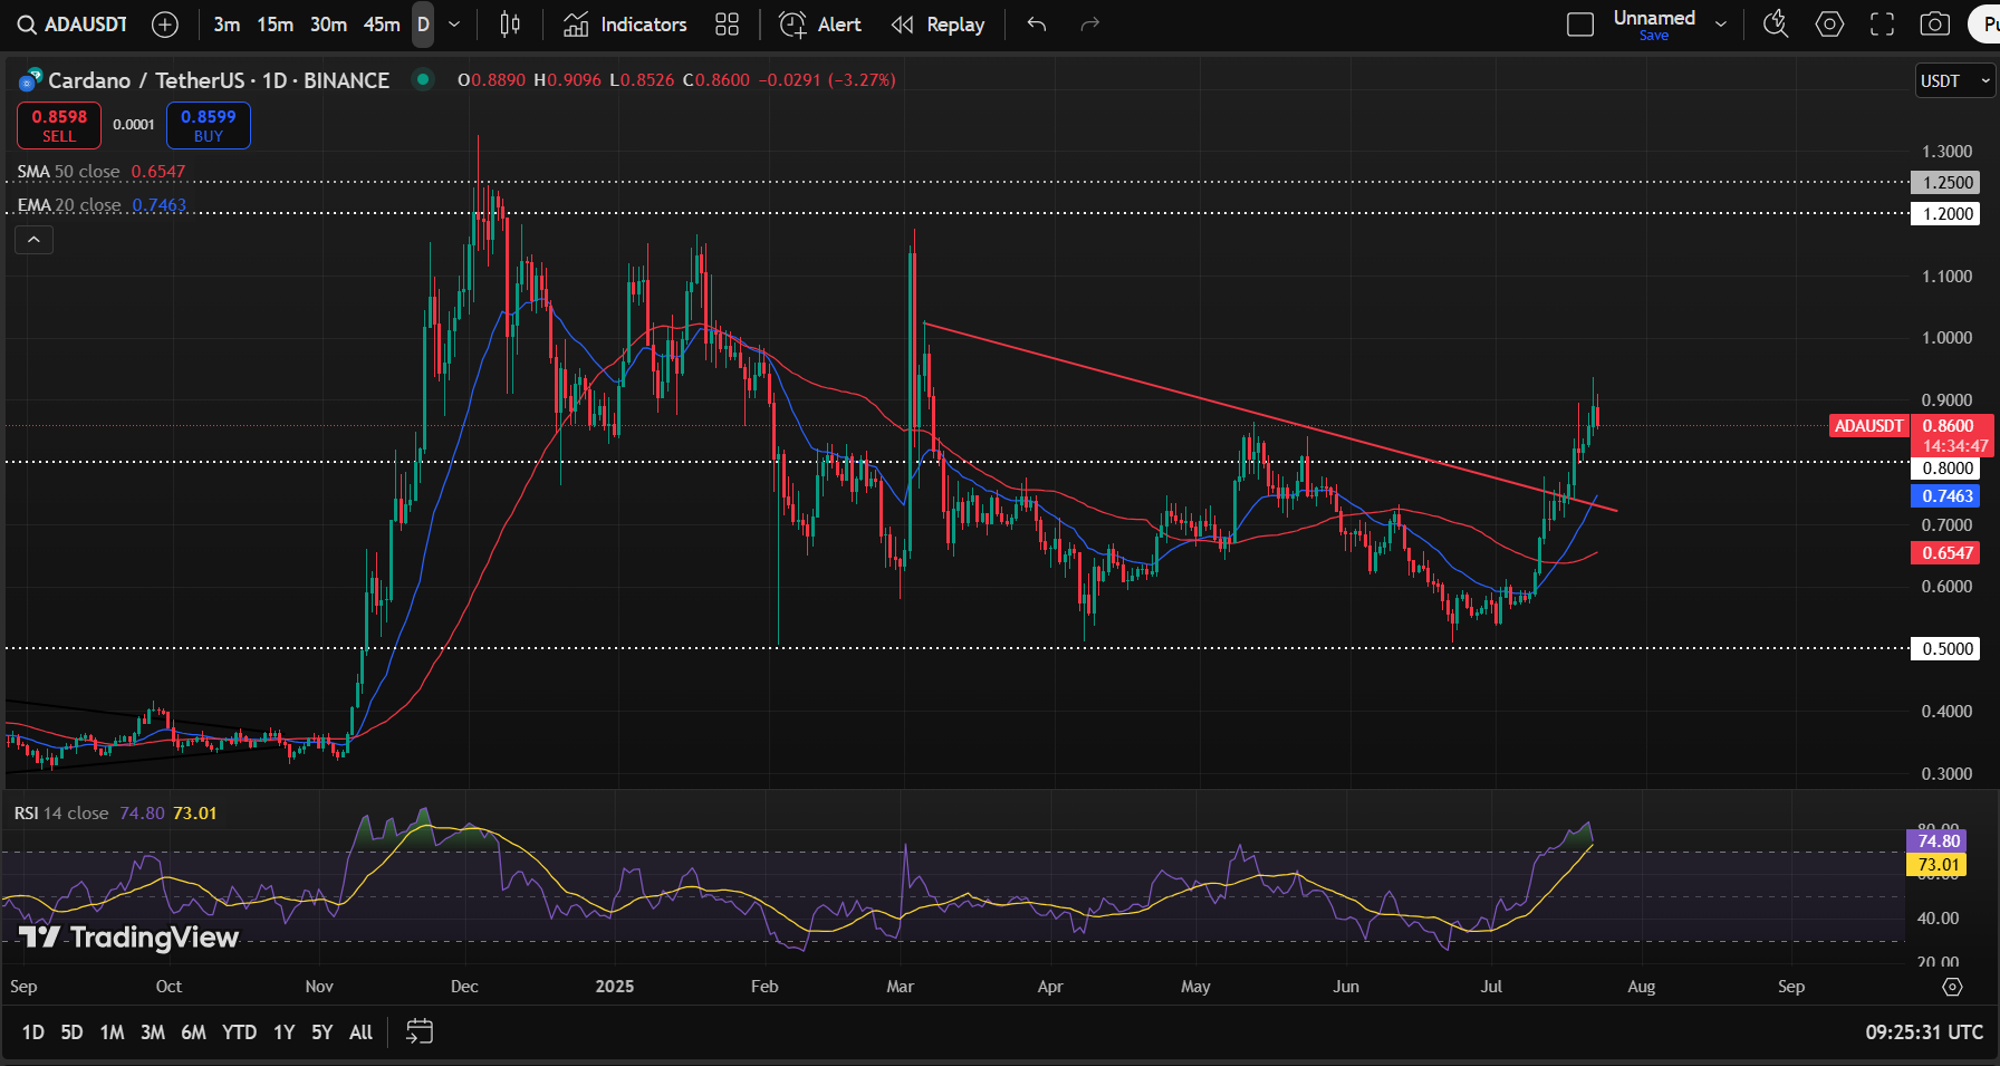Open the Quick Search icon
The height and width of the screenshot is (1066, 2000).
click(x=1776, y=25)
